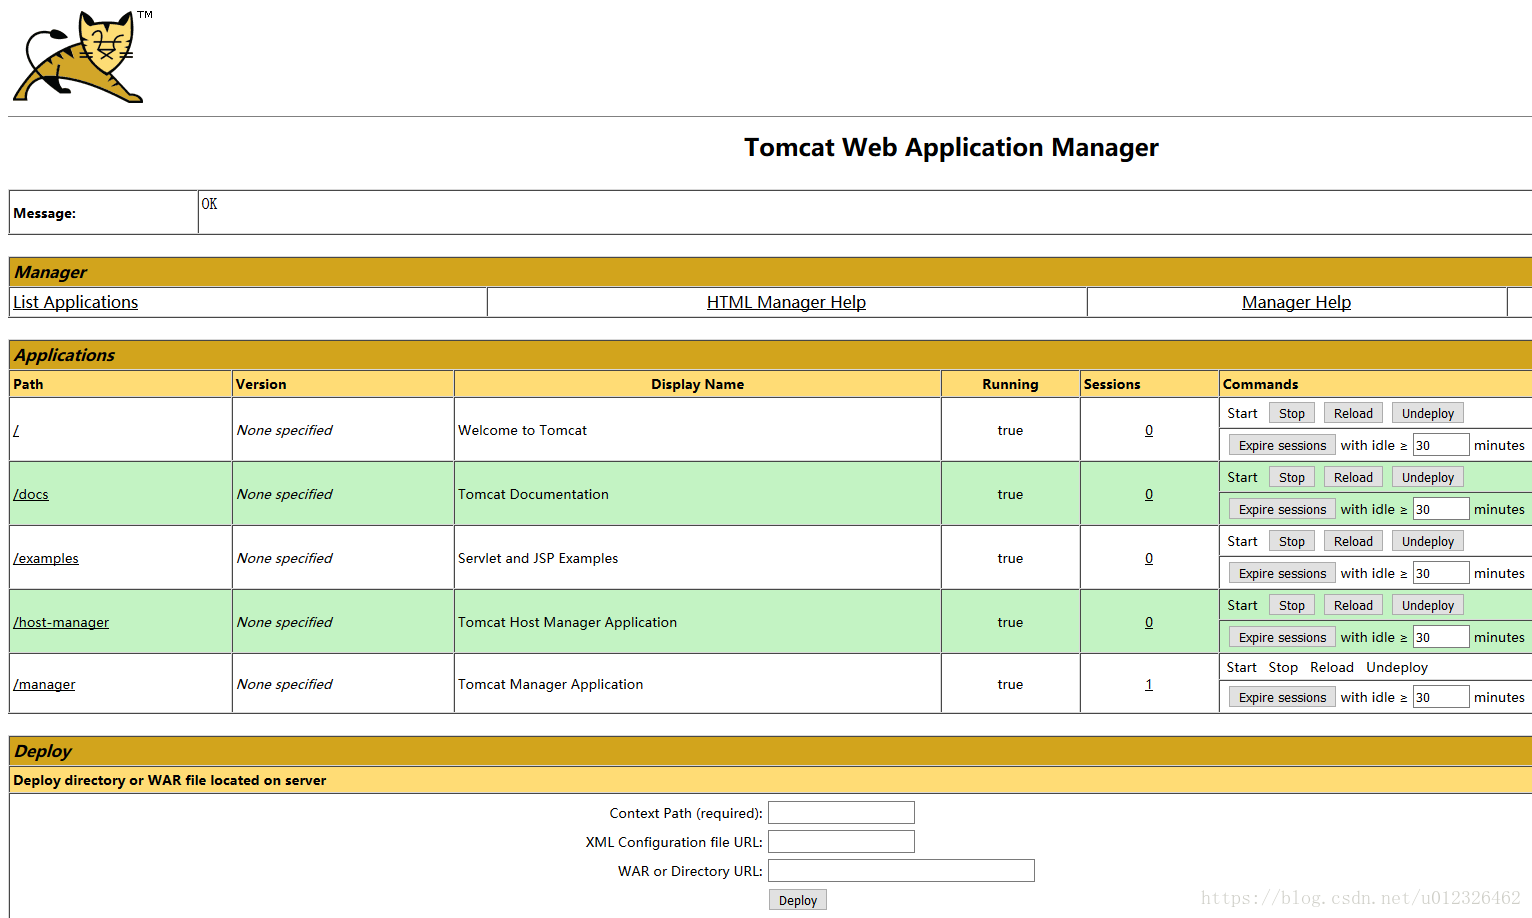Stop the /host-manager application
1532x918 pixels.
1292,605
